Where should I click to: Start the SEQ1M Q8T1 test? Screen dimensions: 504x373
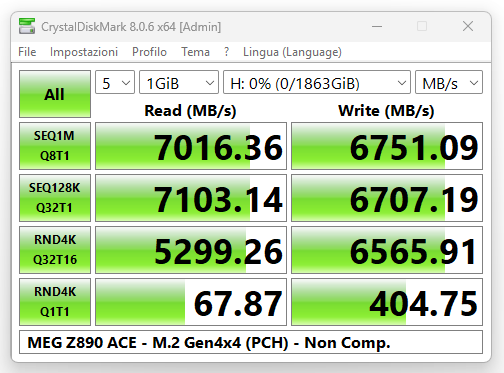pyautogui.click(x=55, y=146)
